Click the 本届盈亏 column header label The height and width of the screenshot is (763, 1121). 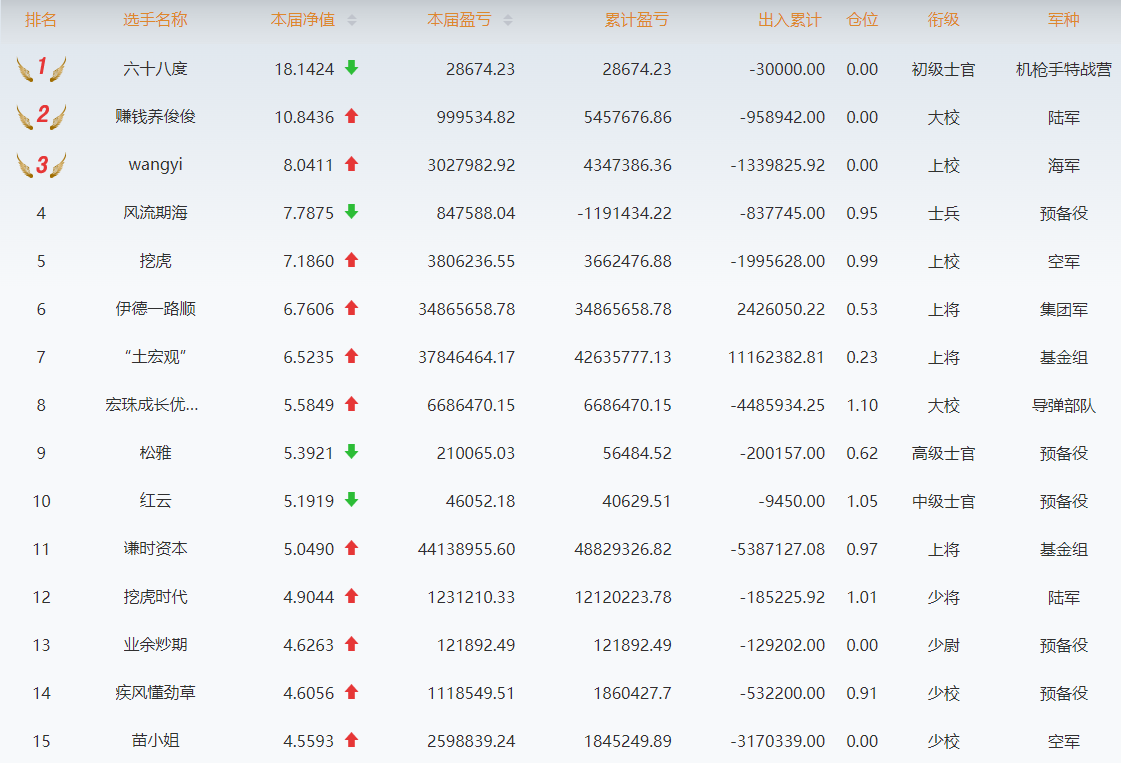tap(459, 20)
